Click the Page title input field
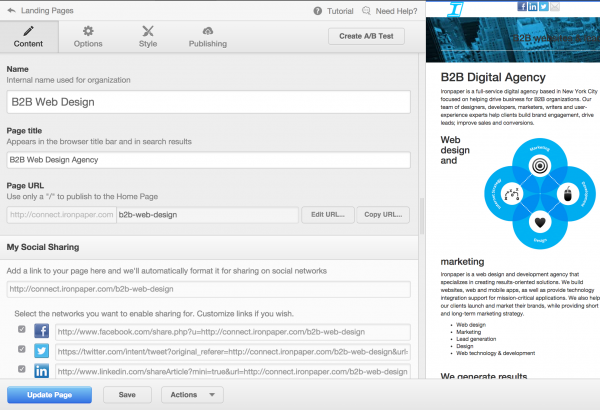 pyautogui.click(x=209, y=160)
